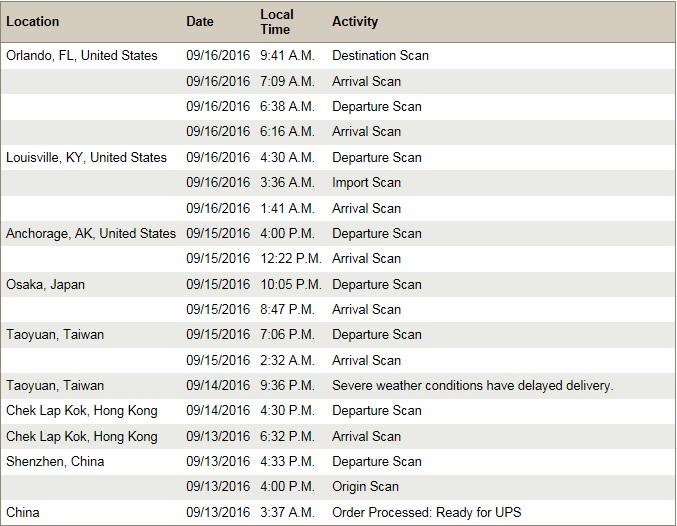Click the Origin Scan activity text
The image size is (677, 526).
(x=365, y=487)
